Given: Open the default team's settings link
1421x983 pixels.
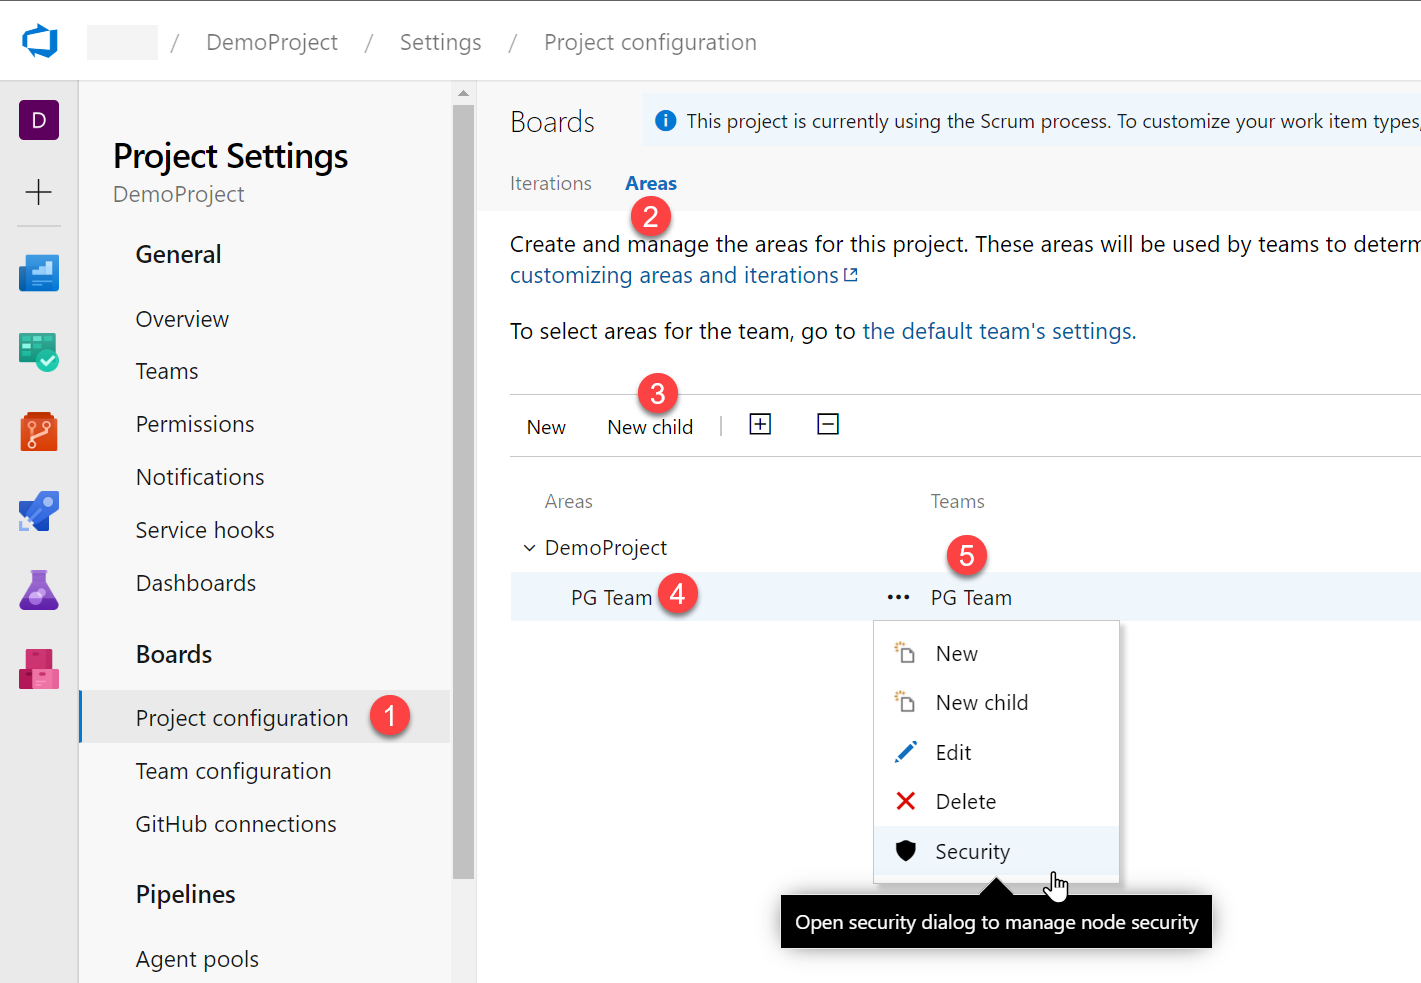Looking at the screenshot, I should tap(999, 331).
